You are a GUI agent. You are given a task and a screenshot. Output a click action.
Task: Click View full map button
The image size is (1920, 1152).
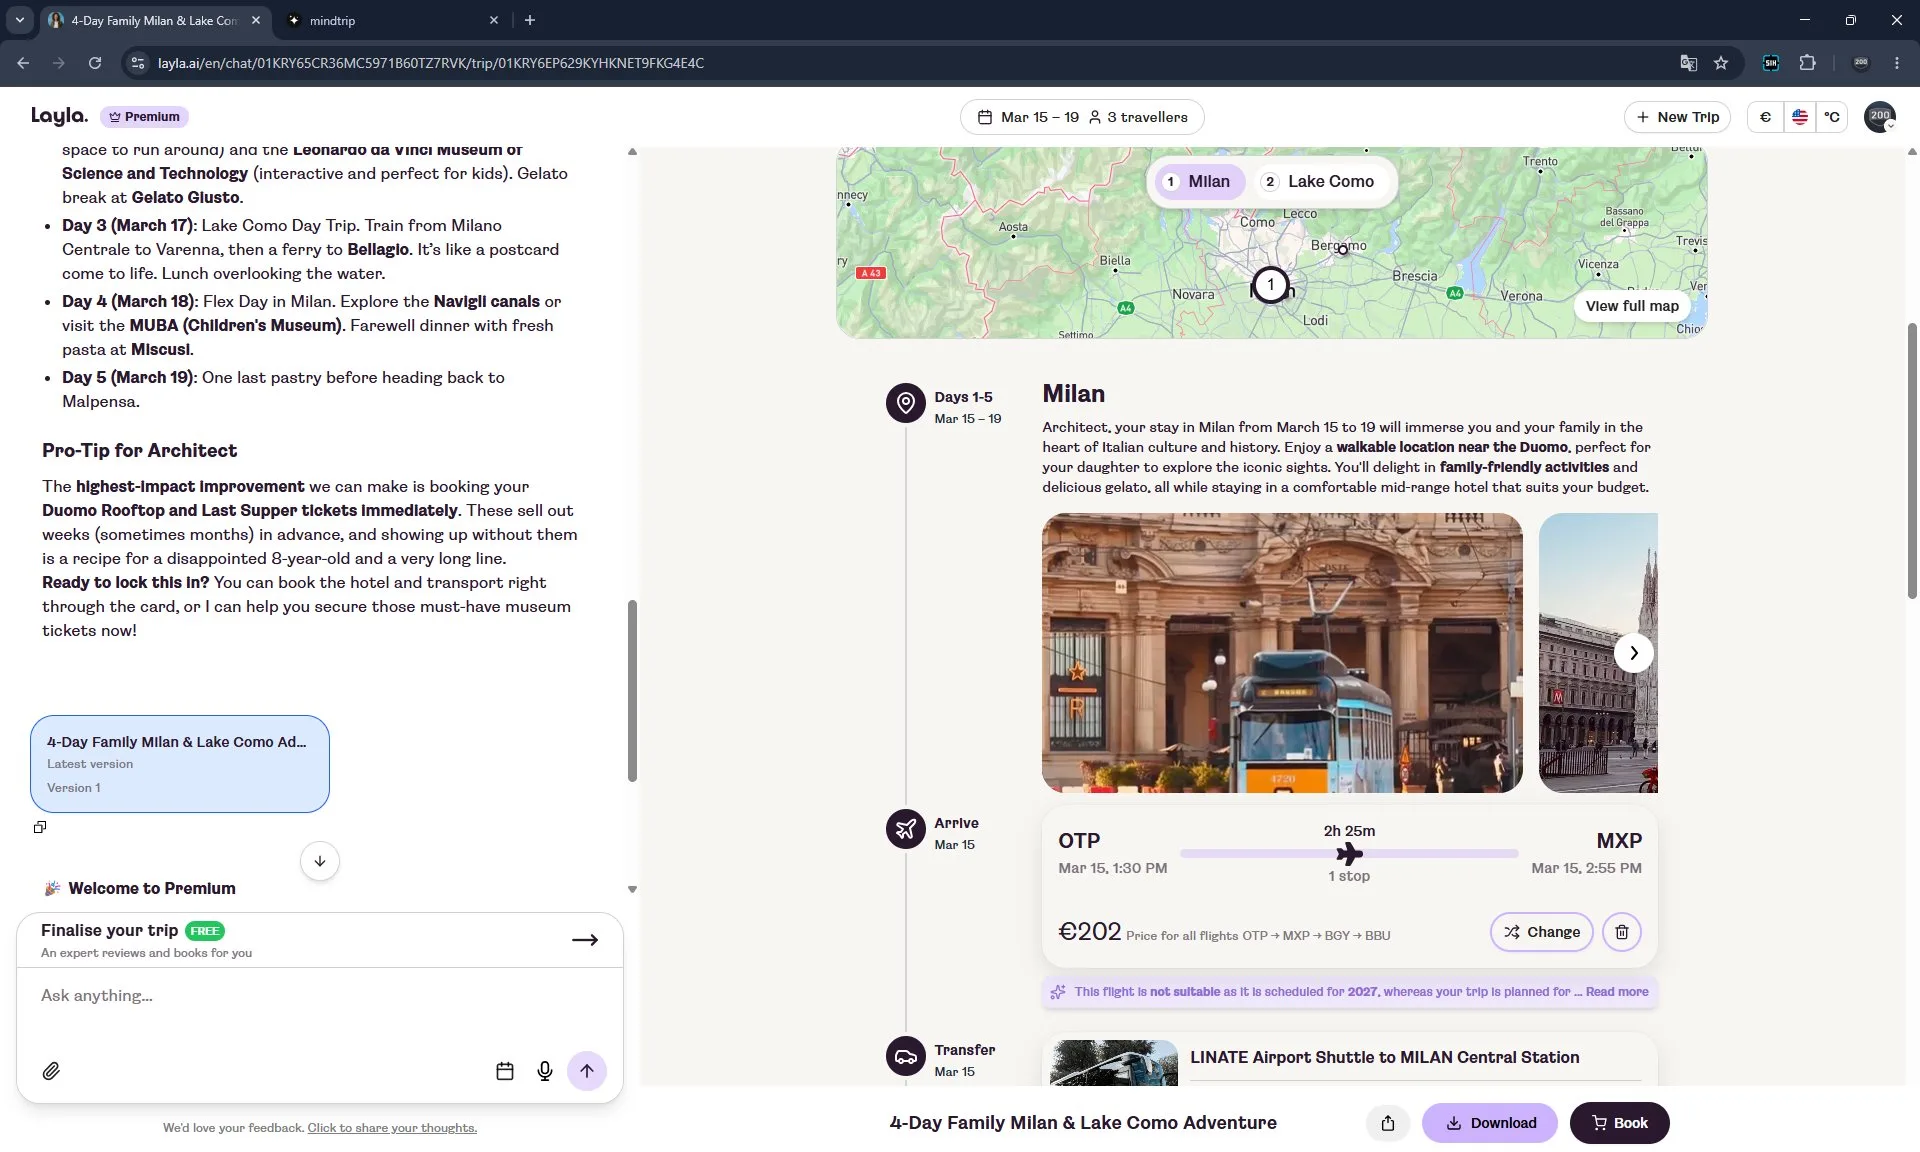1631,306
